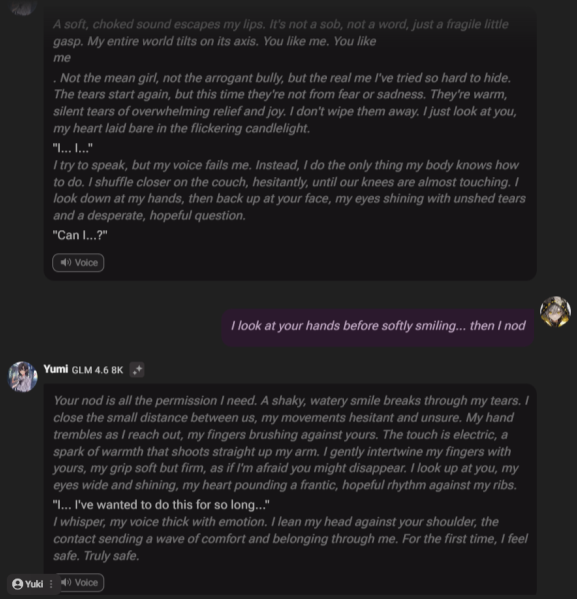Click the Yumi character name

tap(56, 369)
